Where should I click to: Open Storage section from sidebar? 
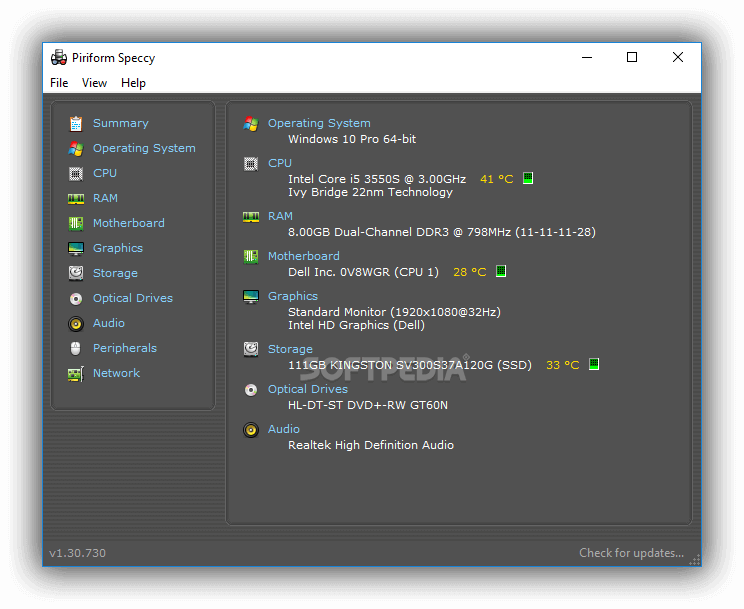point(115,273)
